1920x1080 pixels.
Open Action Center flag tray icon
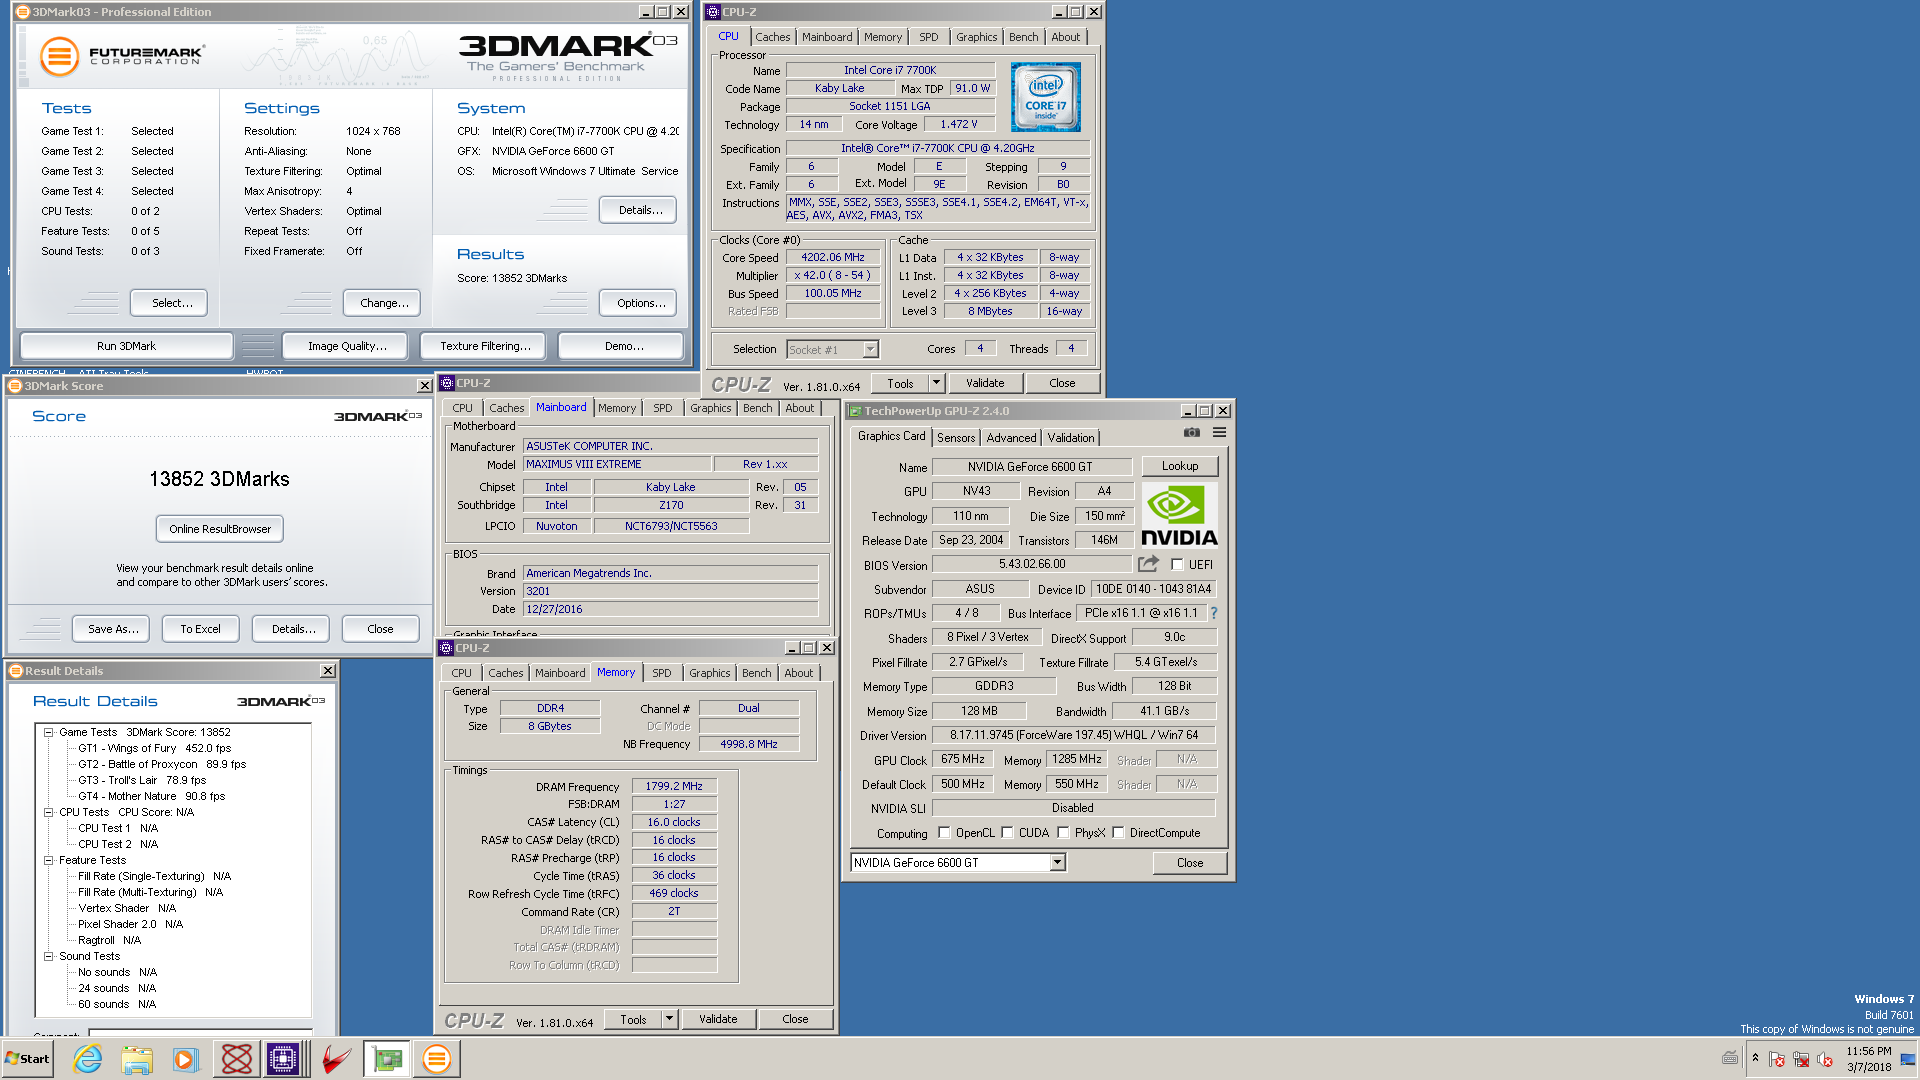1777,1059
